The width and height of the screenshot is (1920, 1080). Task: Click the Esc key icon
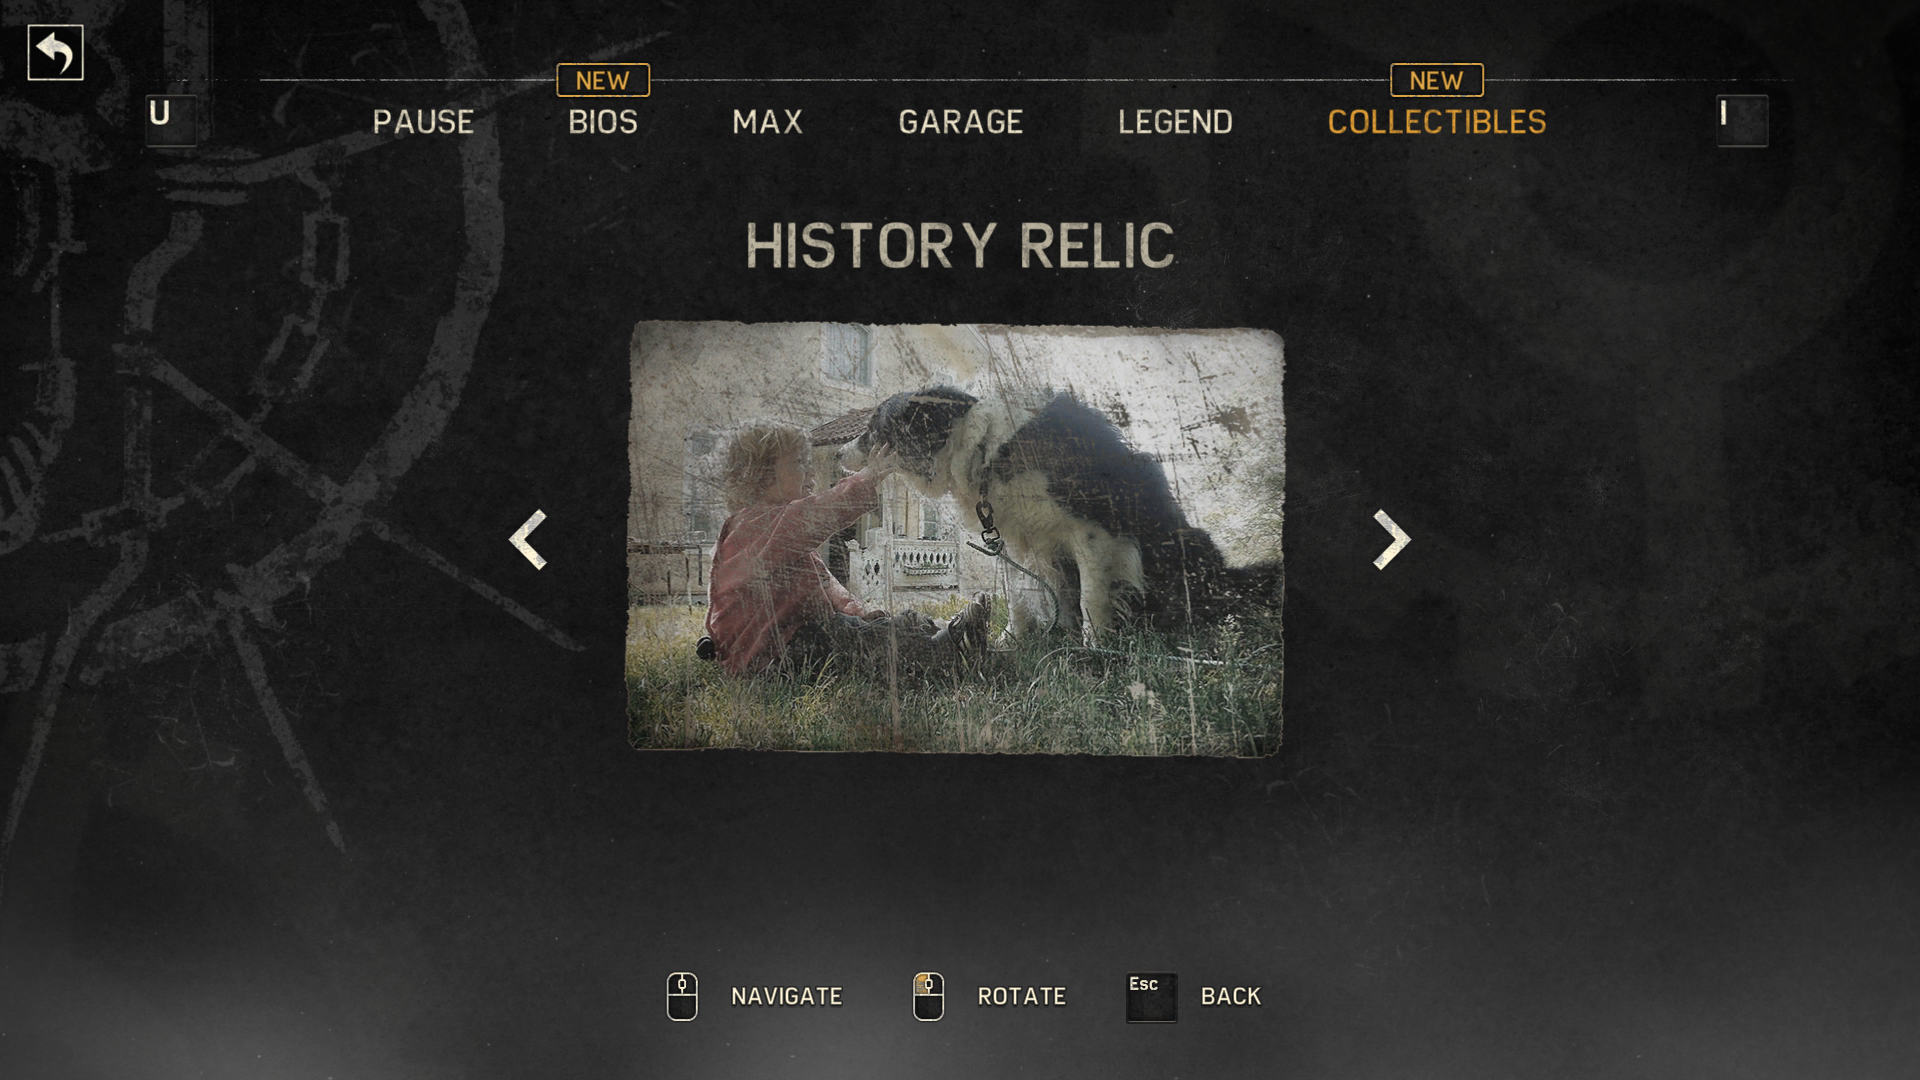(x=1151, y=997)
